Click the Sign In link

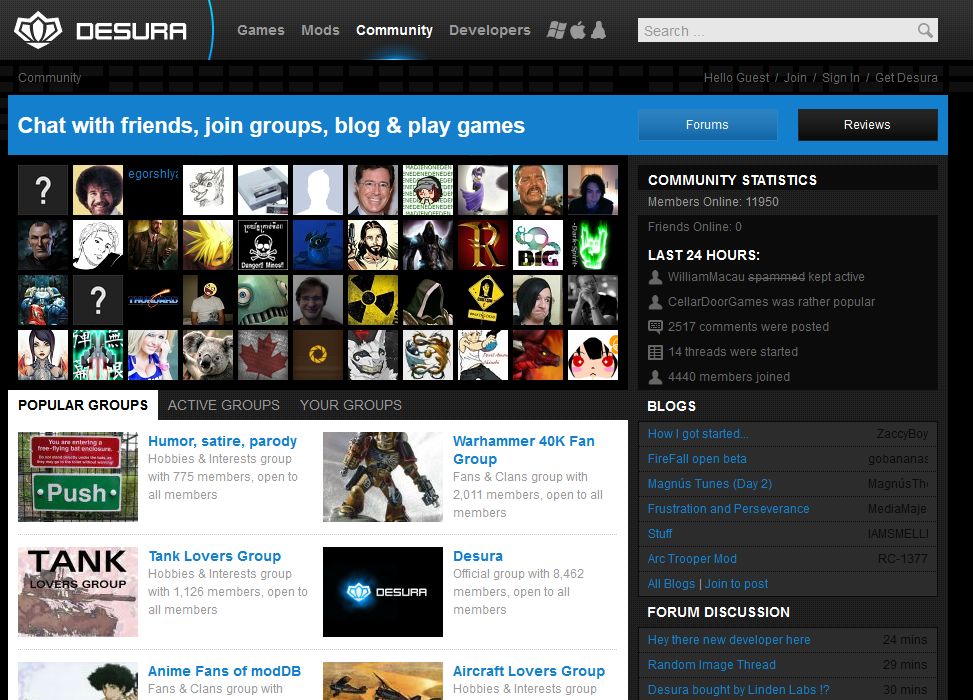(840, 78)
